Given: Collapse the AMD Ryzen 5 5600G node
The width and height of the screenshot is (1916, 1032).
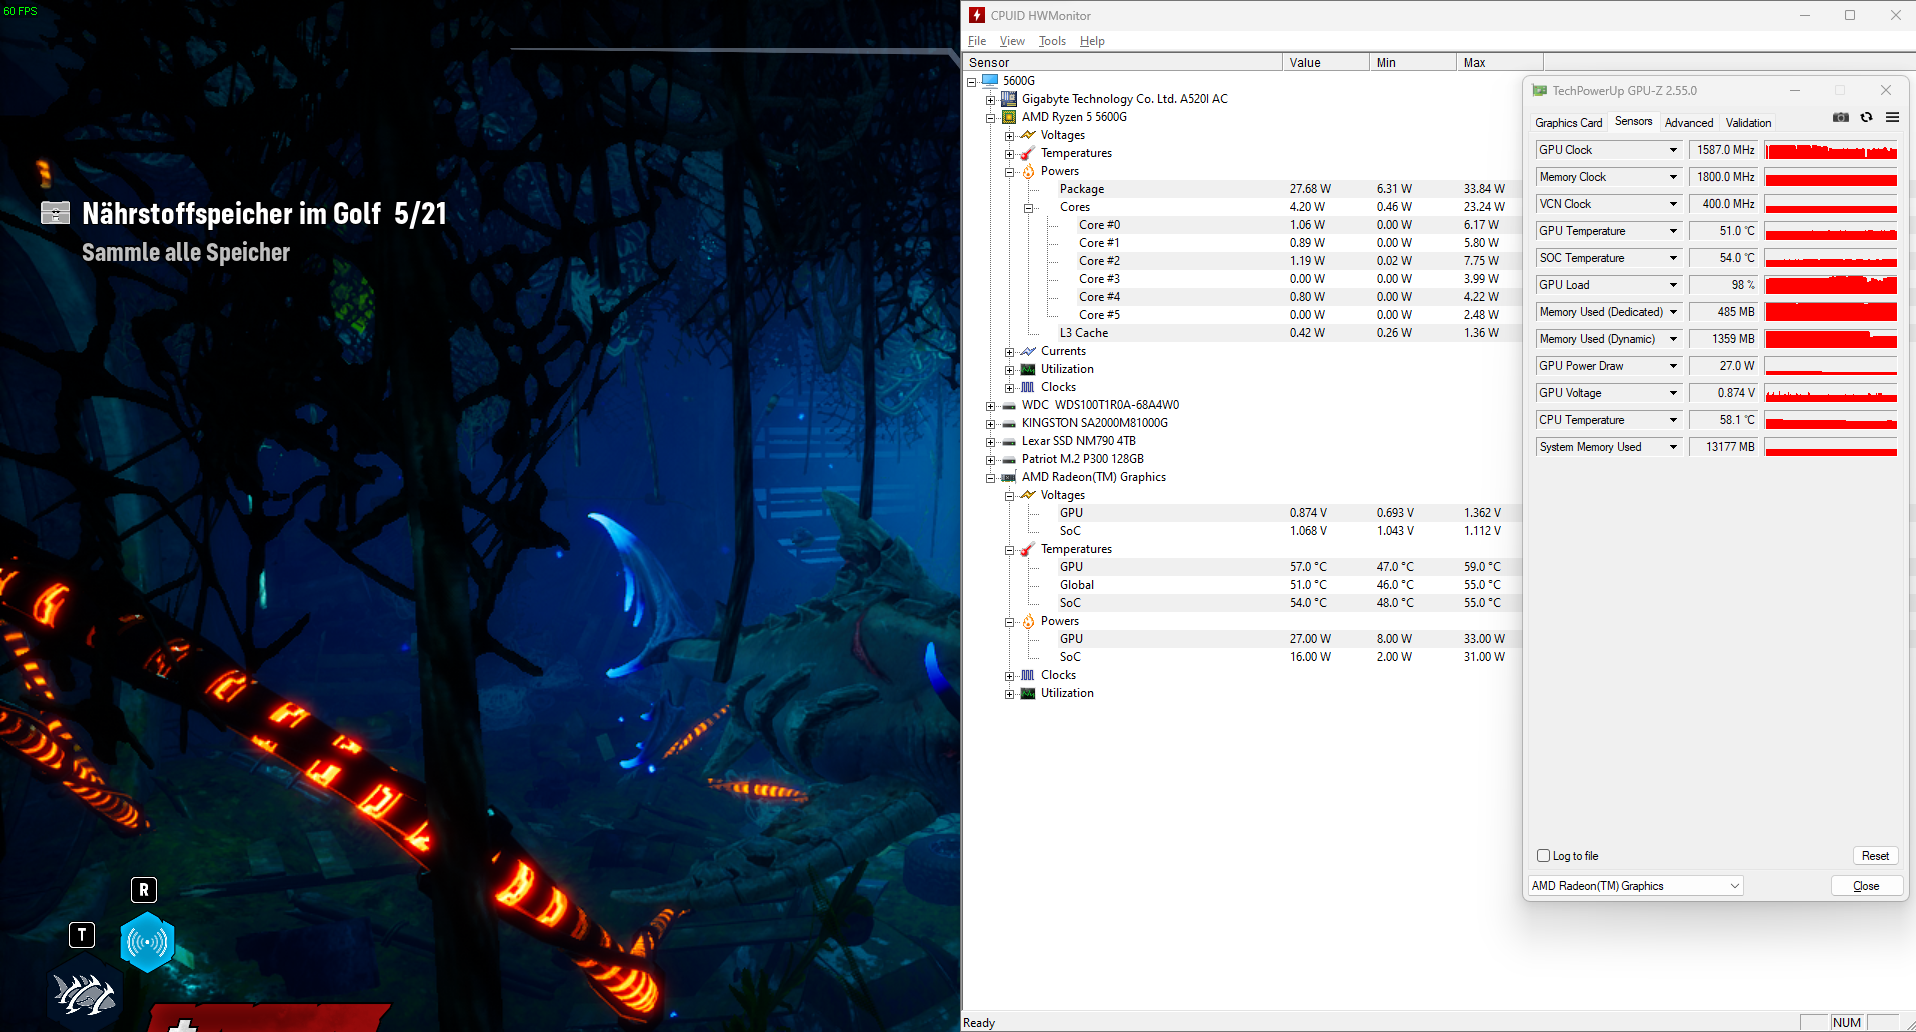Looking at the screenshot, I should 990,117.
